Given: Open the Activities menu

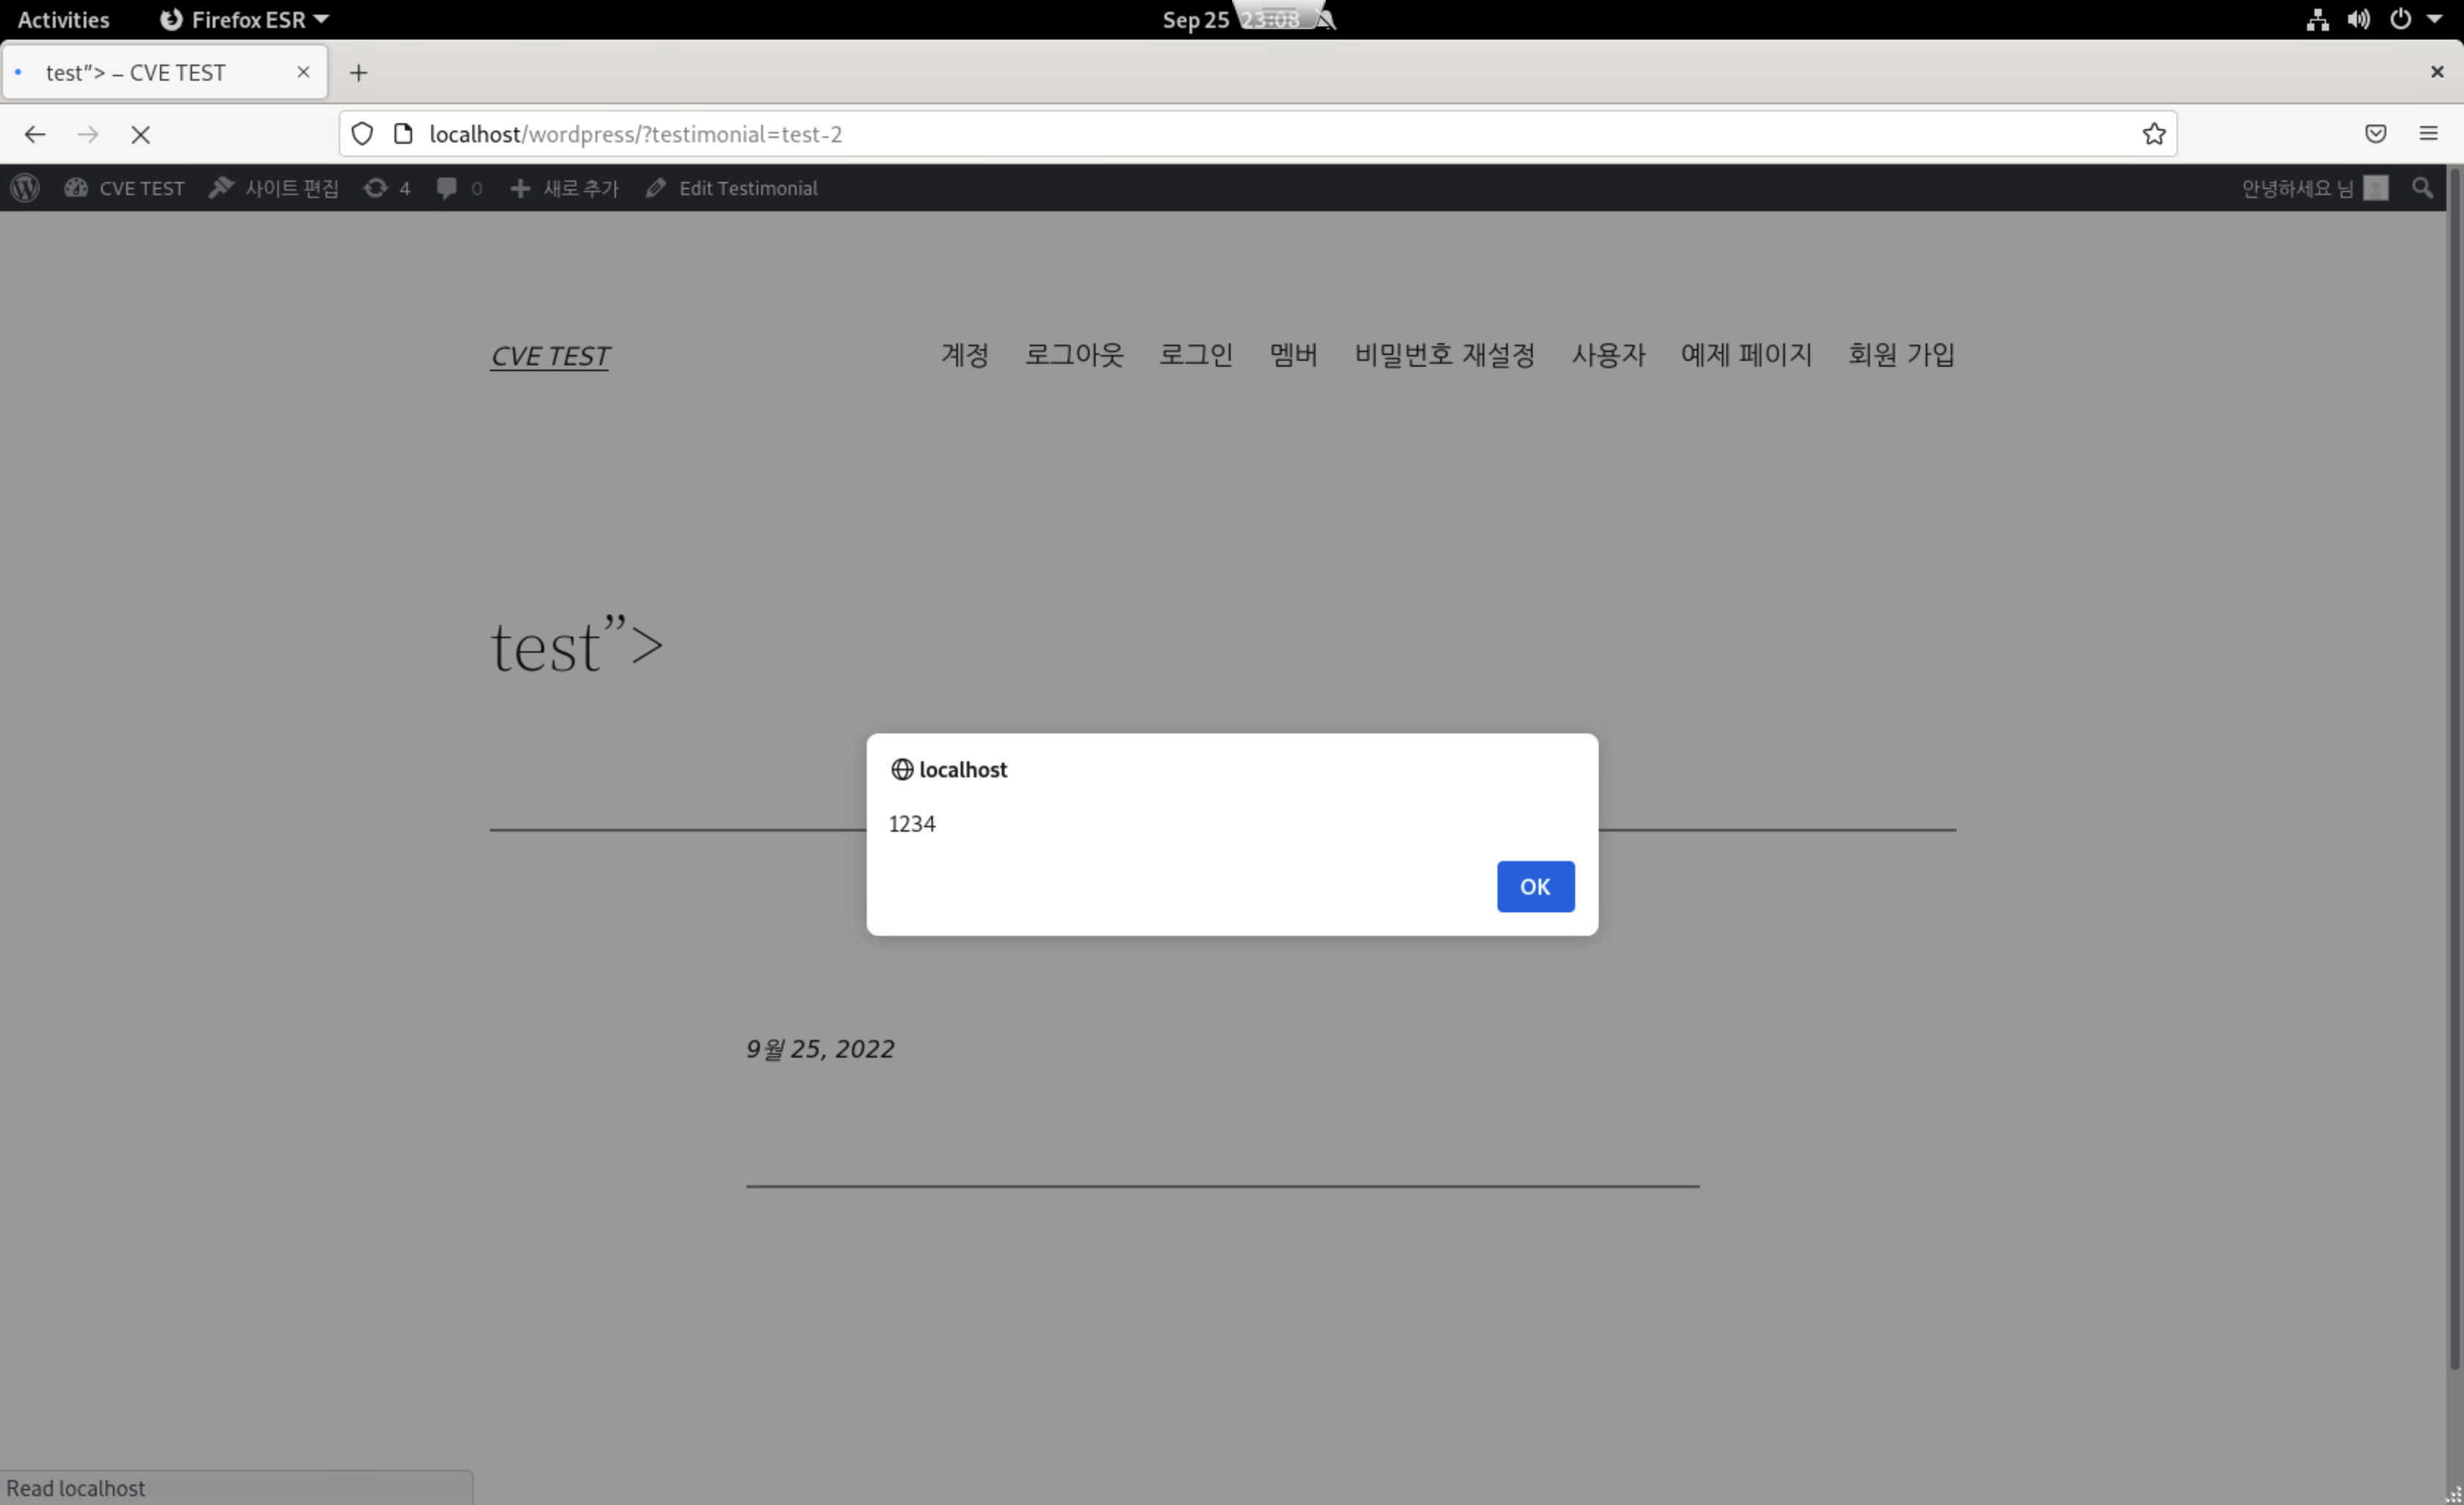Looking at the screenshot, I should point(62,18).
